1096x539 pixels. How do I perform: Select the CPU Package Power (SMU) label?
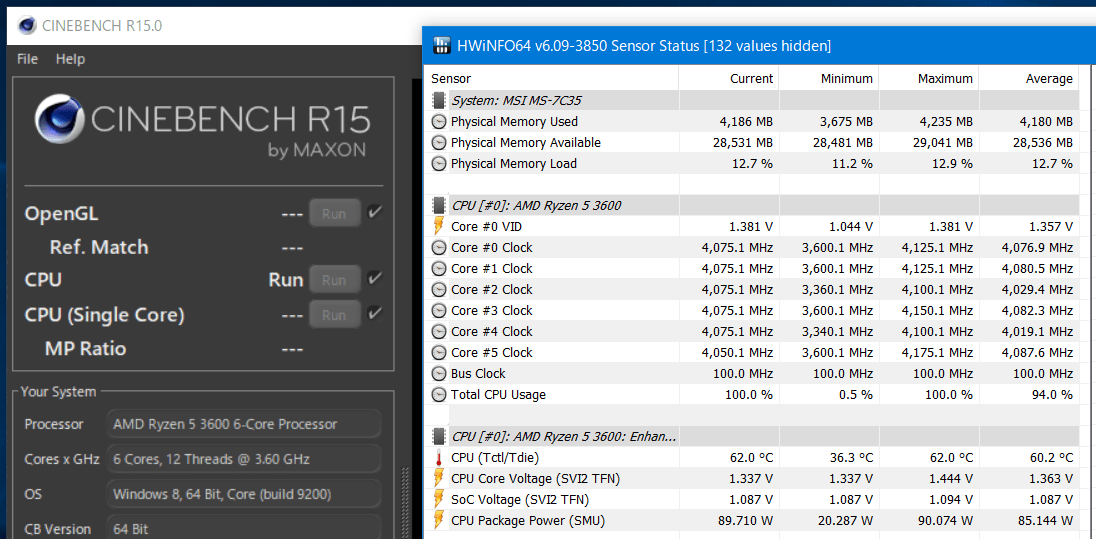(x=528, y=520)
